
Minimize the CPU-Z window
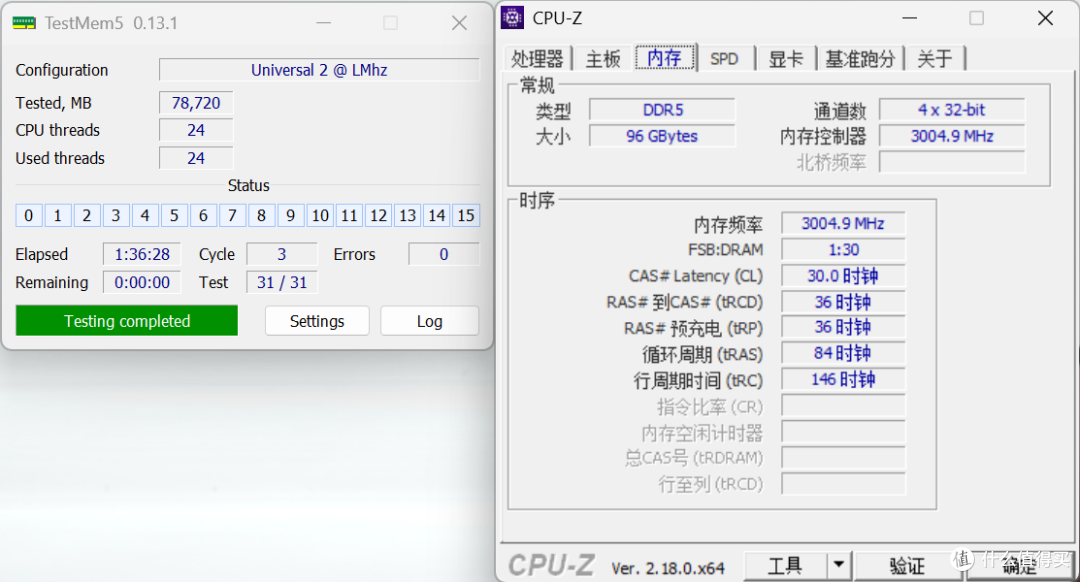coord(910,18)
